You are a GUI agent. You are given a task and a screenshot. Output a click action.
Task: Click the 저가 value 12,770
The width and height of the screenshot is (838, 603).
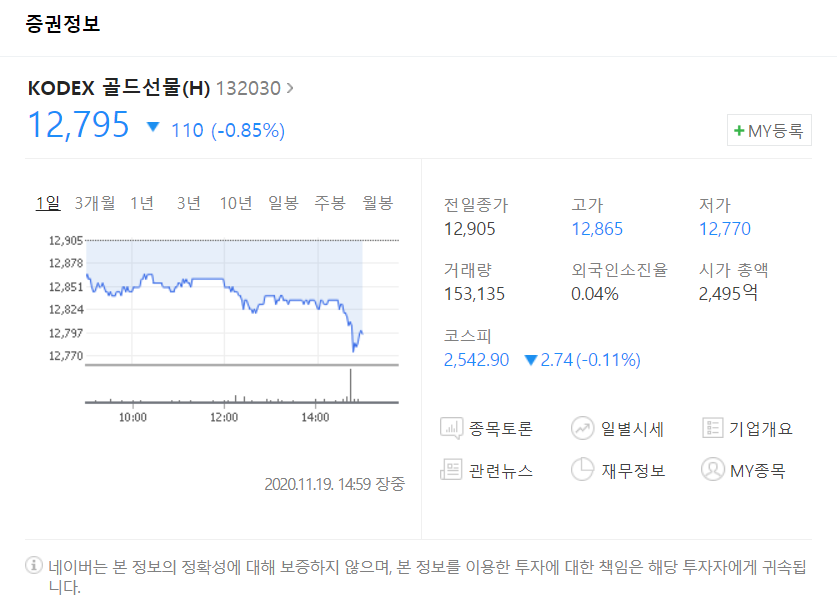(725, 229)
